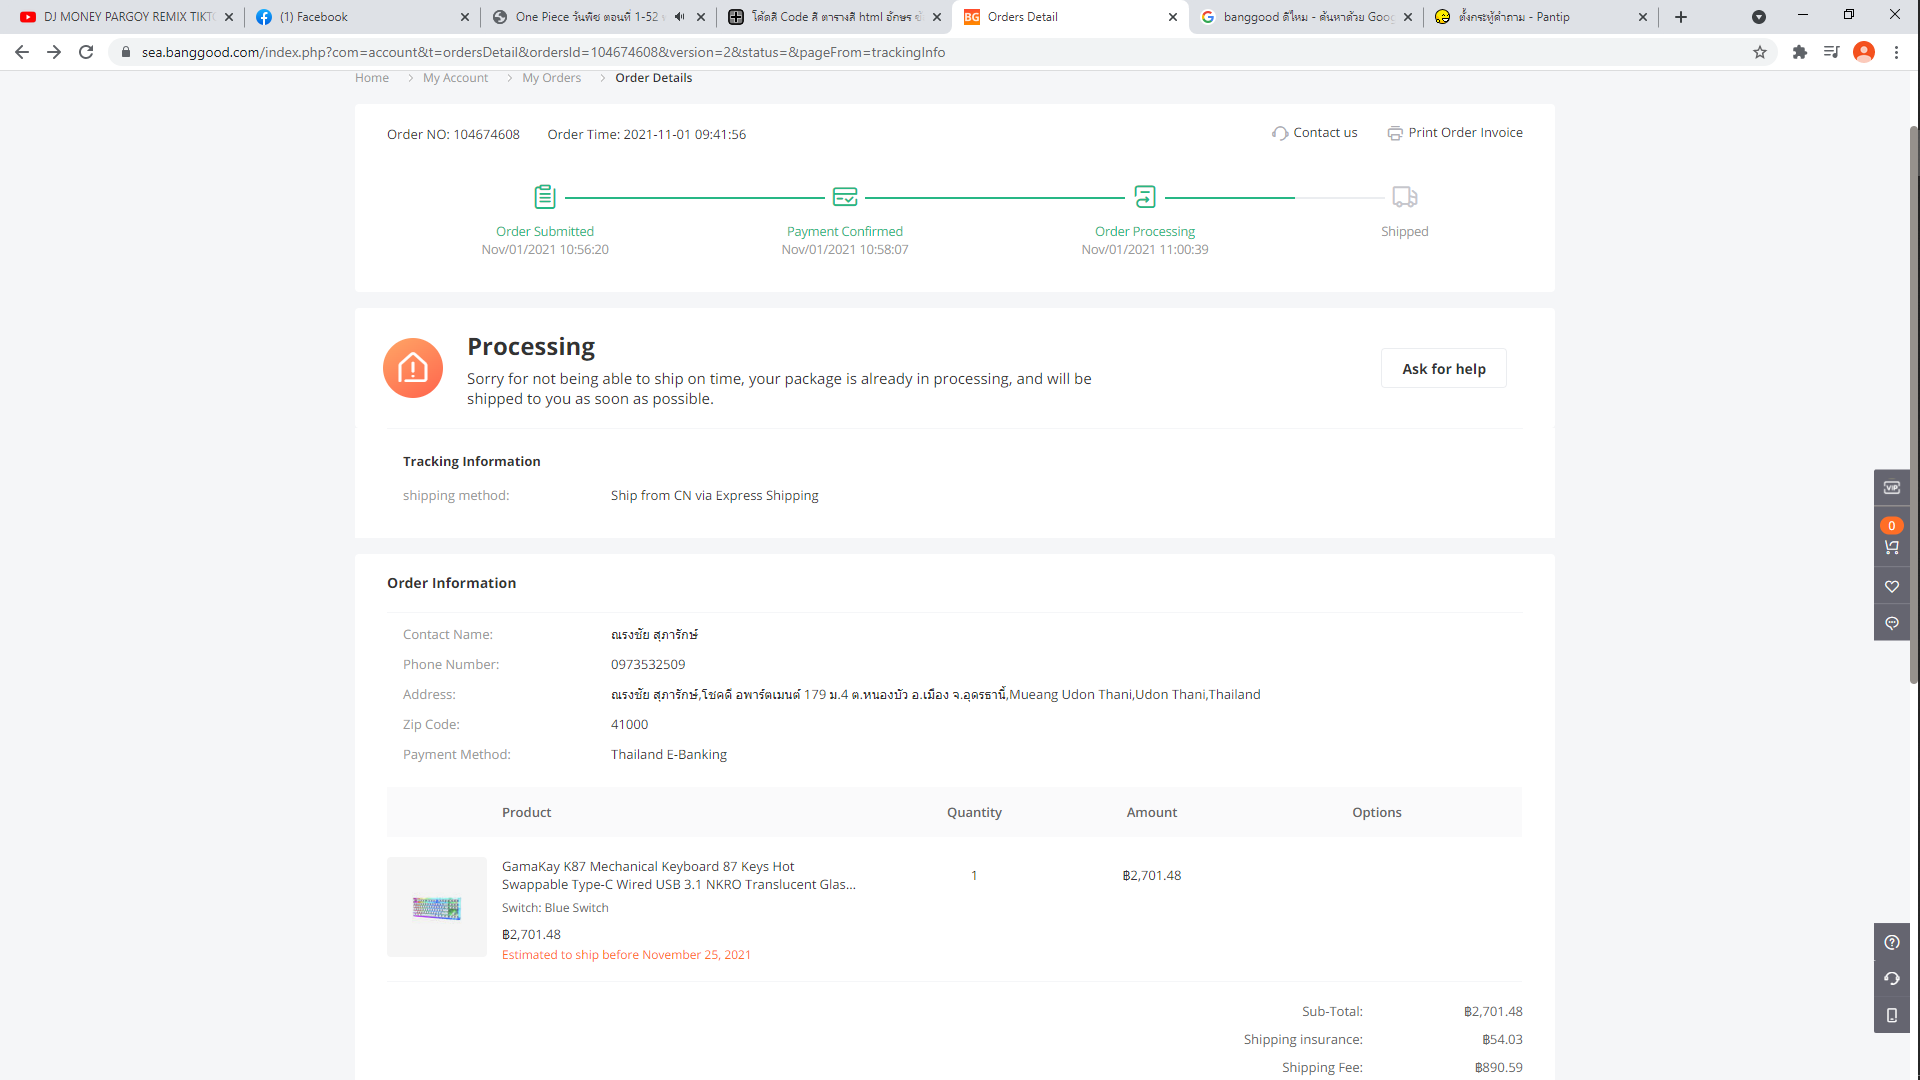The height and width of the screenshot is (1080, 1920).
Task: Open the Chrome profile avatar
Action: tap(1864, 52)
